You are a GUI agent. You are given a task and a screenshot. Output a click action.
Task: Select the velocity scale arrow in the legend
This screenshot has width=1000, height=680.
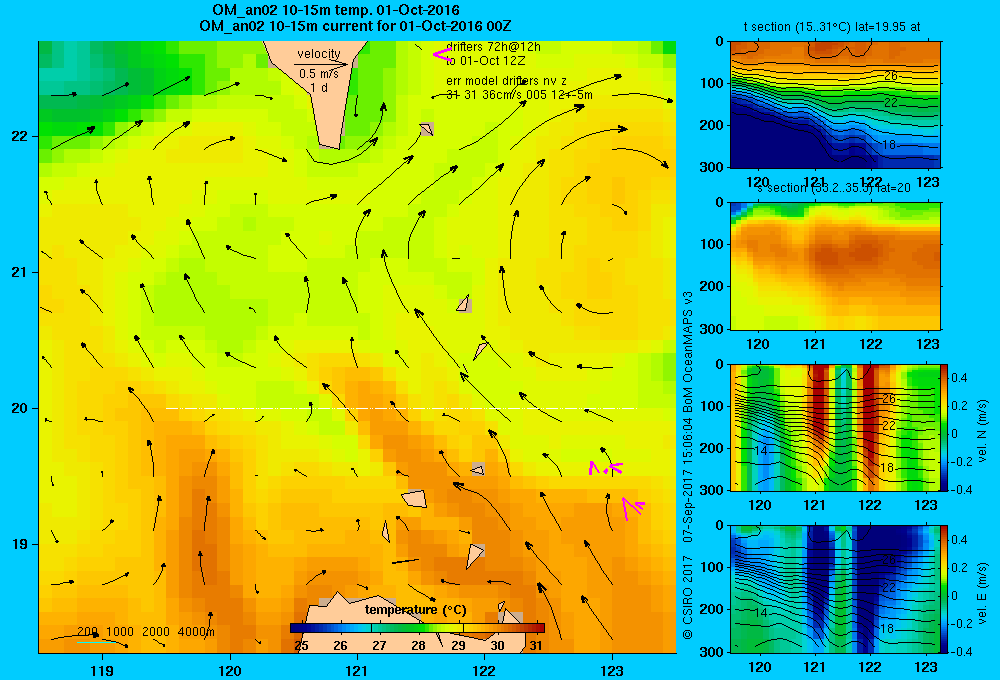[x=321, y=64]
